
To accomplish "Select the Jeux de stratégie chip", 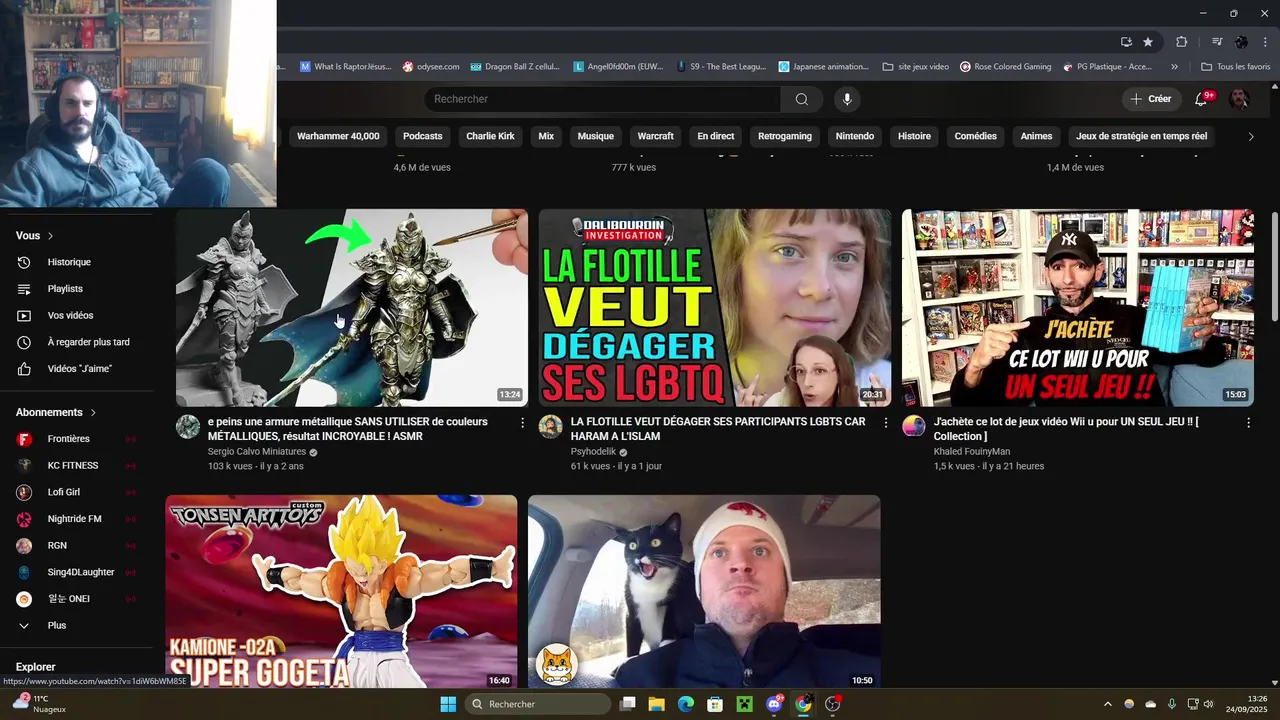I will 1142,136.
